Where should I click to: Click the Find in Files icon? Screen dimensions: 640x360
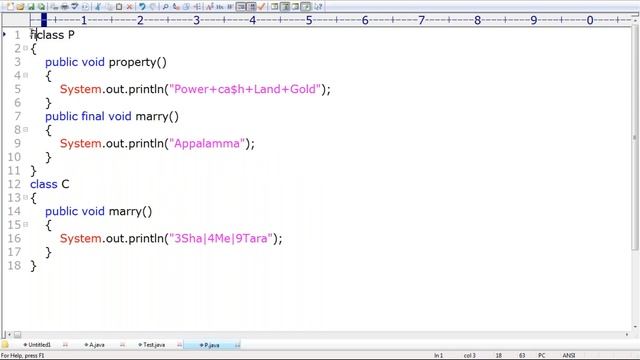click(x=186, y=7)
